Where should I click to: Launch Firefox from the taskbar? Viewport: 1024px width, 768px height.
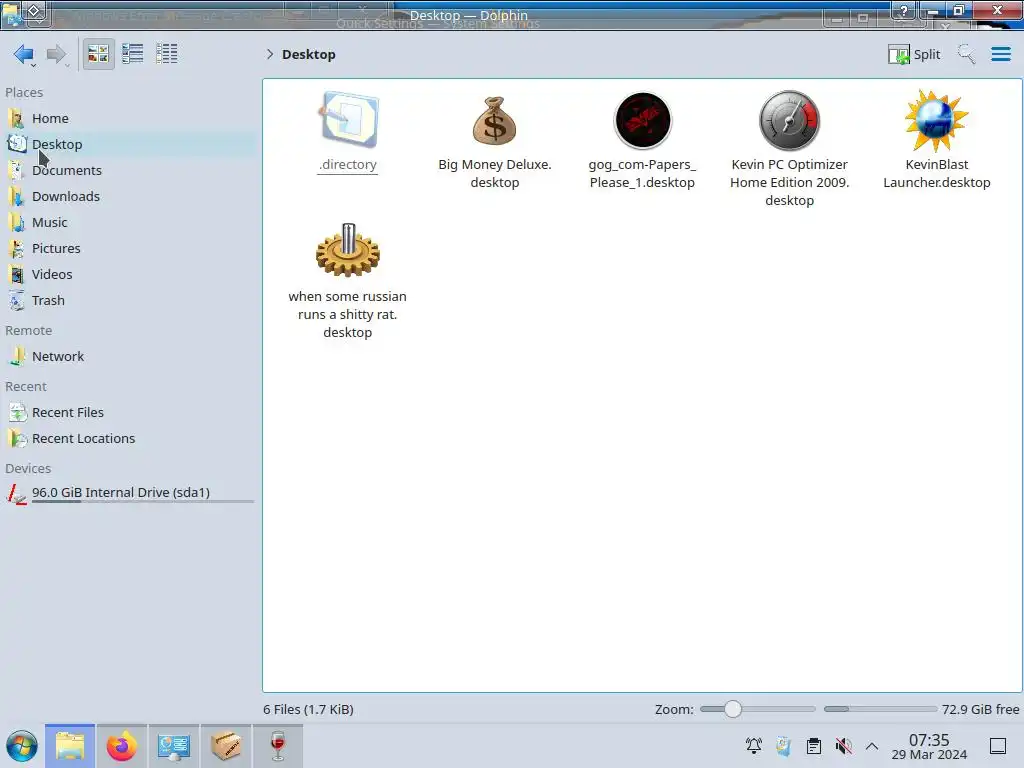pyautogui.click(x=121, y=746)
